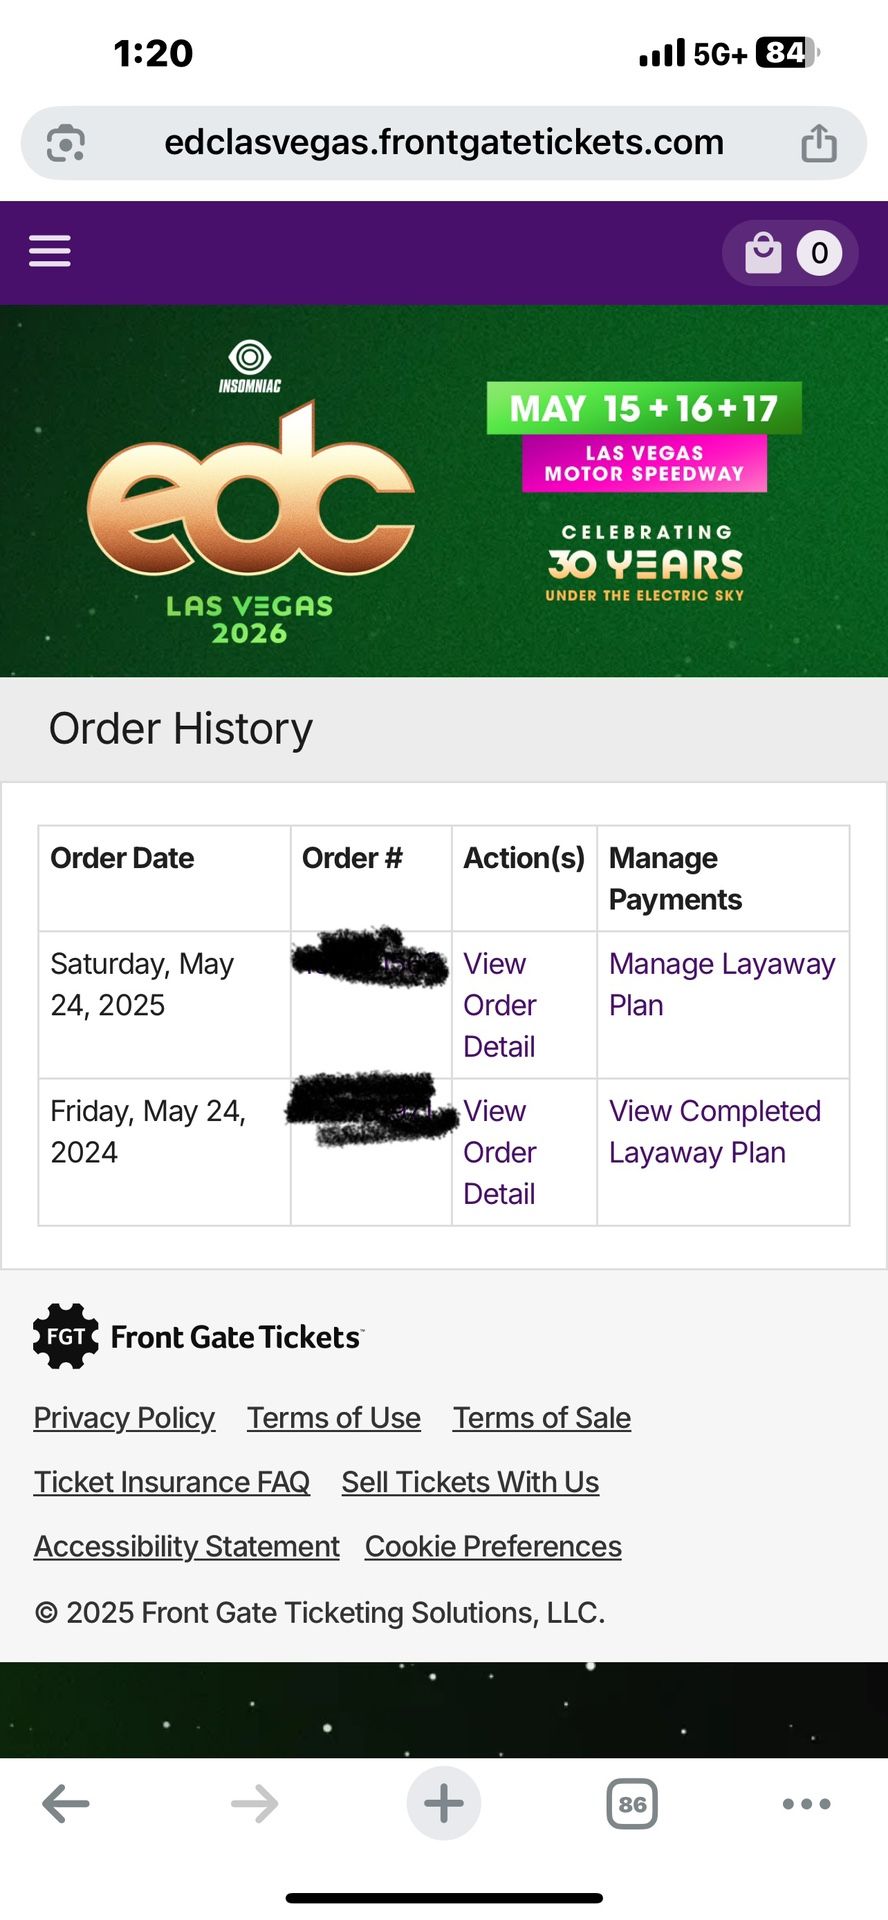Open the Manage Layaway Plan link

pyautogui.click(x=721, y=984)
